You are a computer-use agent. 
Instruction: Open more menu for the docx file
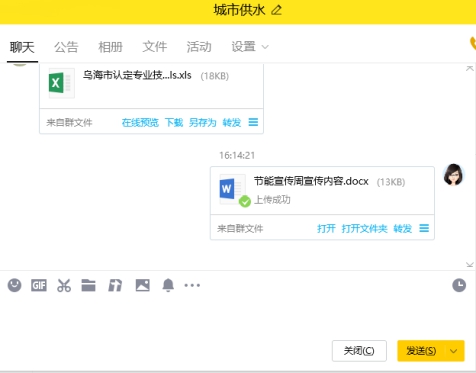tap(424, 228)
